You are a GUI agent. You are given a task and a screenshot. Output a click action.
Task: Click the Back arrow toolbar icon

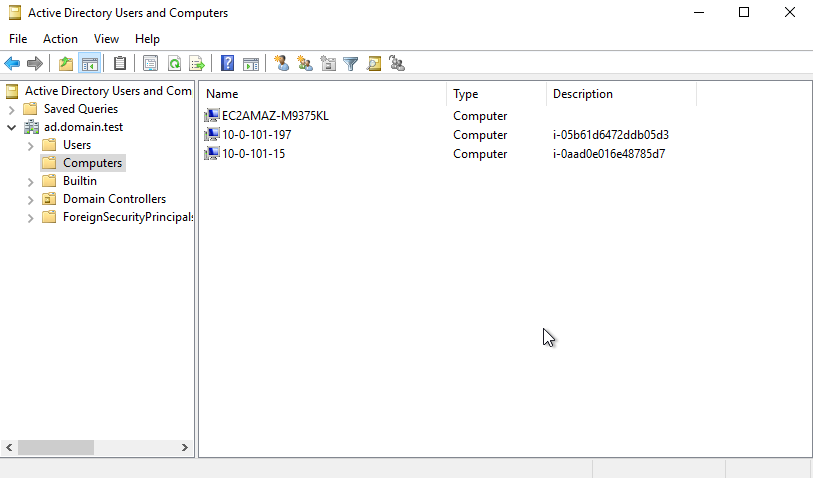pyautogui.click(x=12, y=64)
